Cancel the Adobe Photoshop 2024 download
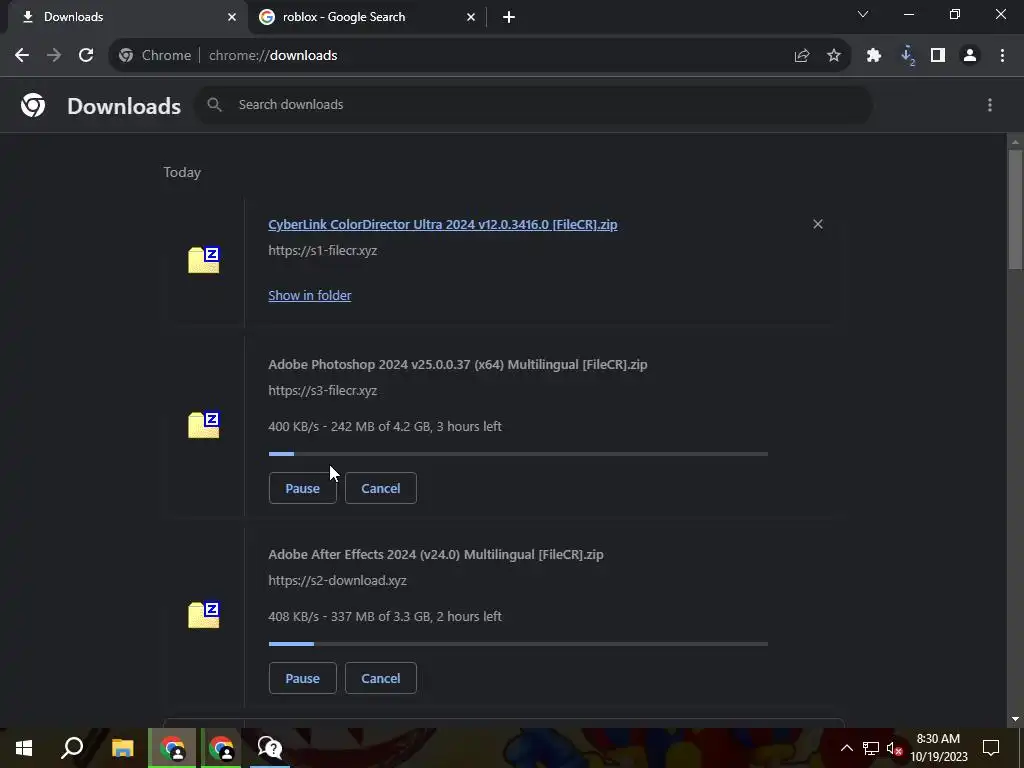The image size is (1024, 768). [x=381, y=488]
